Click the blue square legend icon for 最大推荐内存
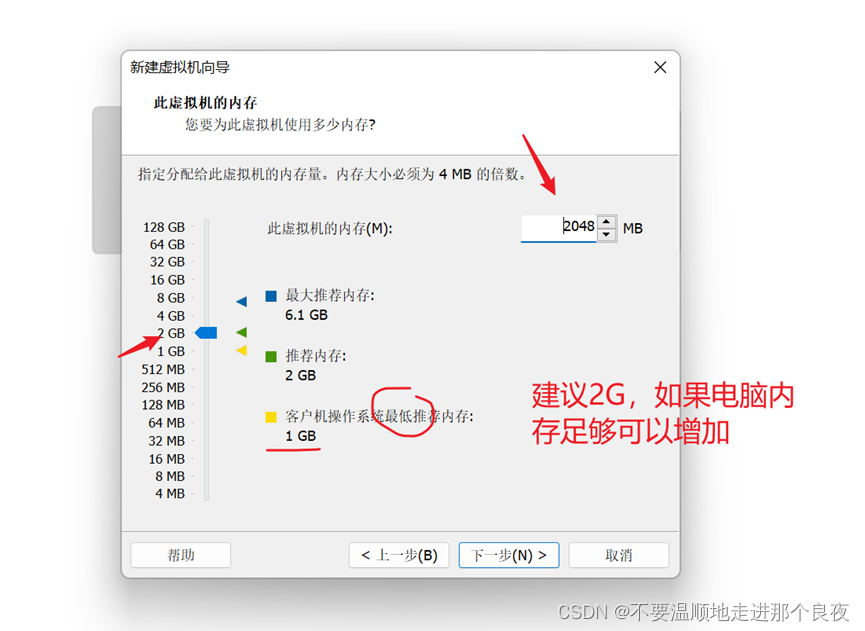This screenshot has width=865, height=631. pyautogui.click(x=271, y=296)
